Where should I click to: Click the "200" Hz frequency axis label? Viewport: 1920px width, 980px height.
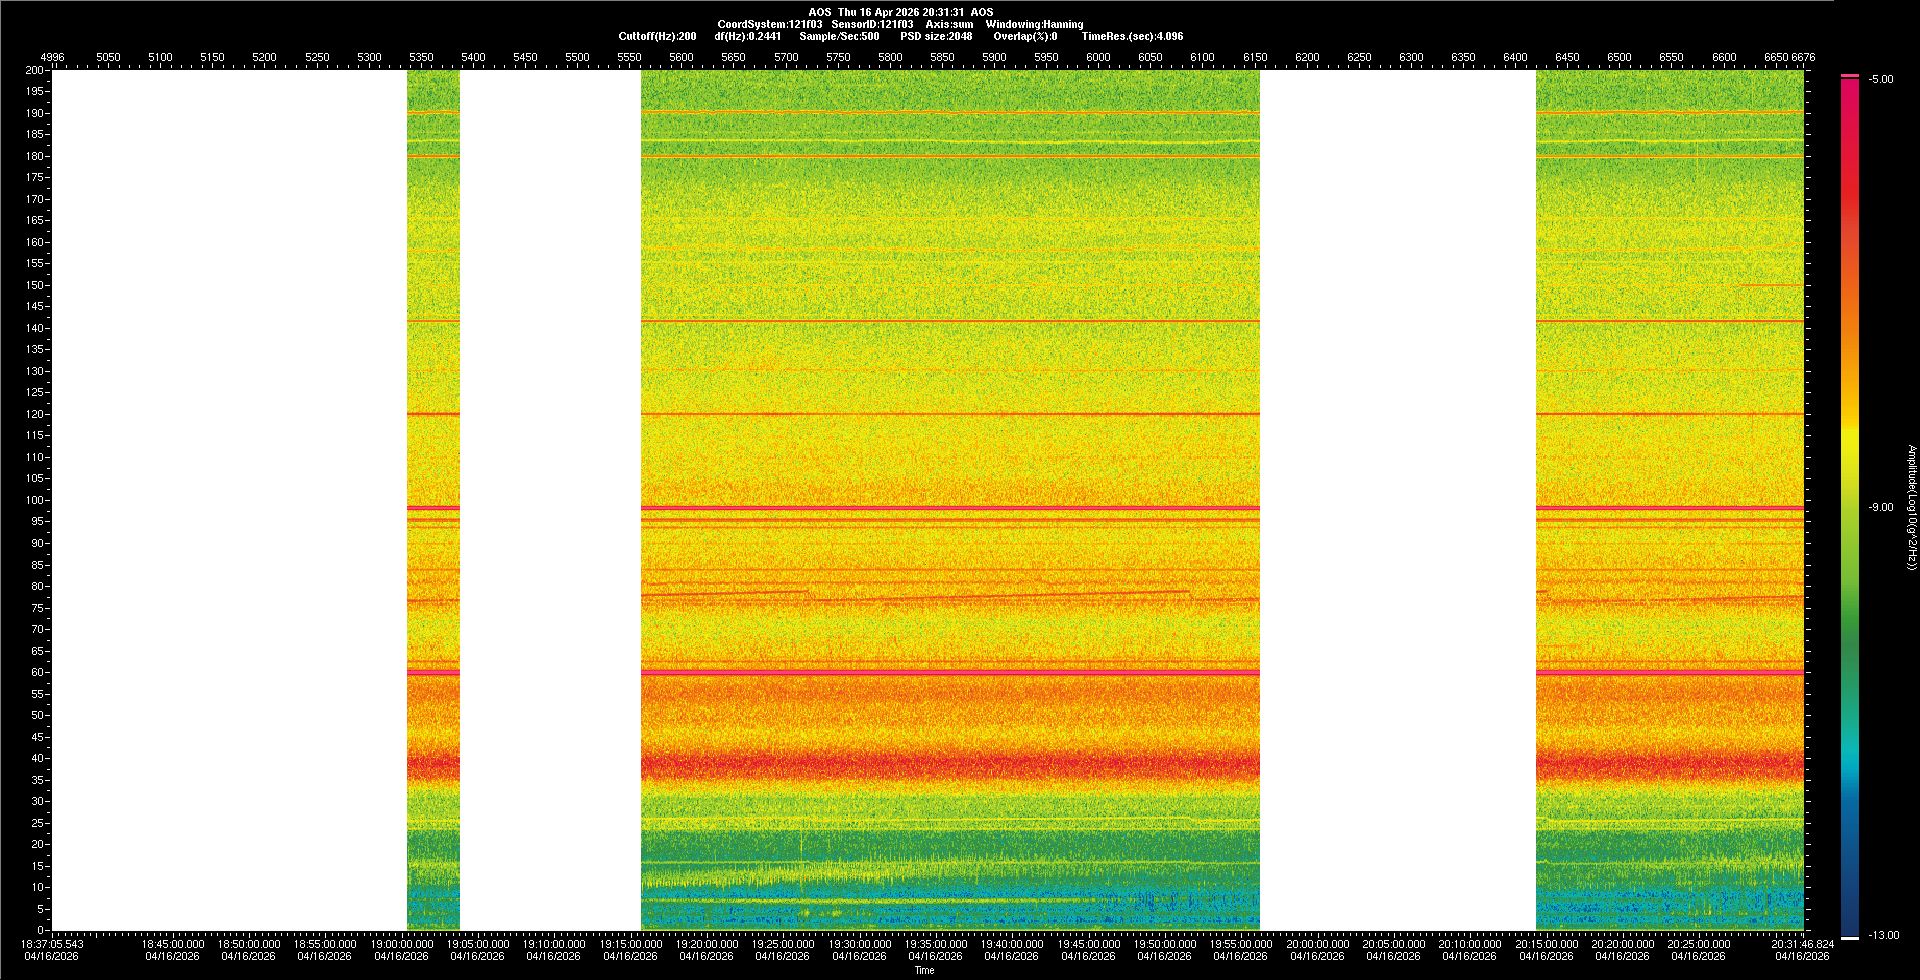(x=35, y=70)
